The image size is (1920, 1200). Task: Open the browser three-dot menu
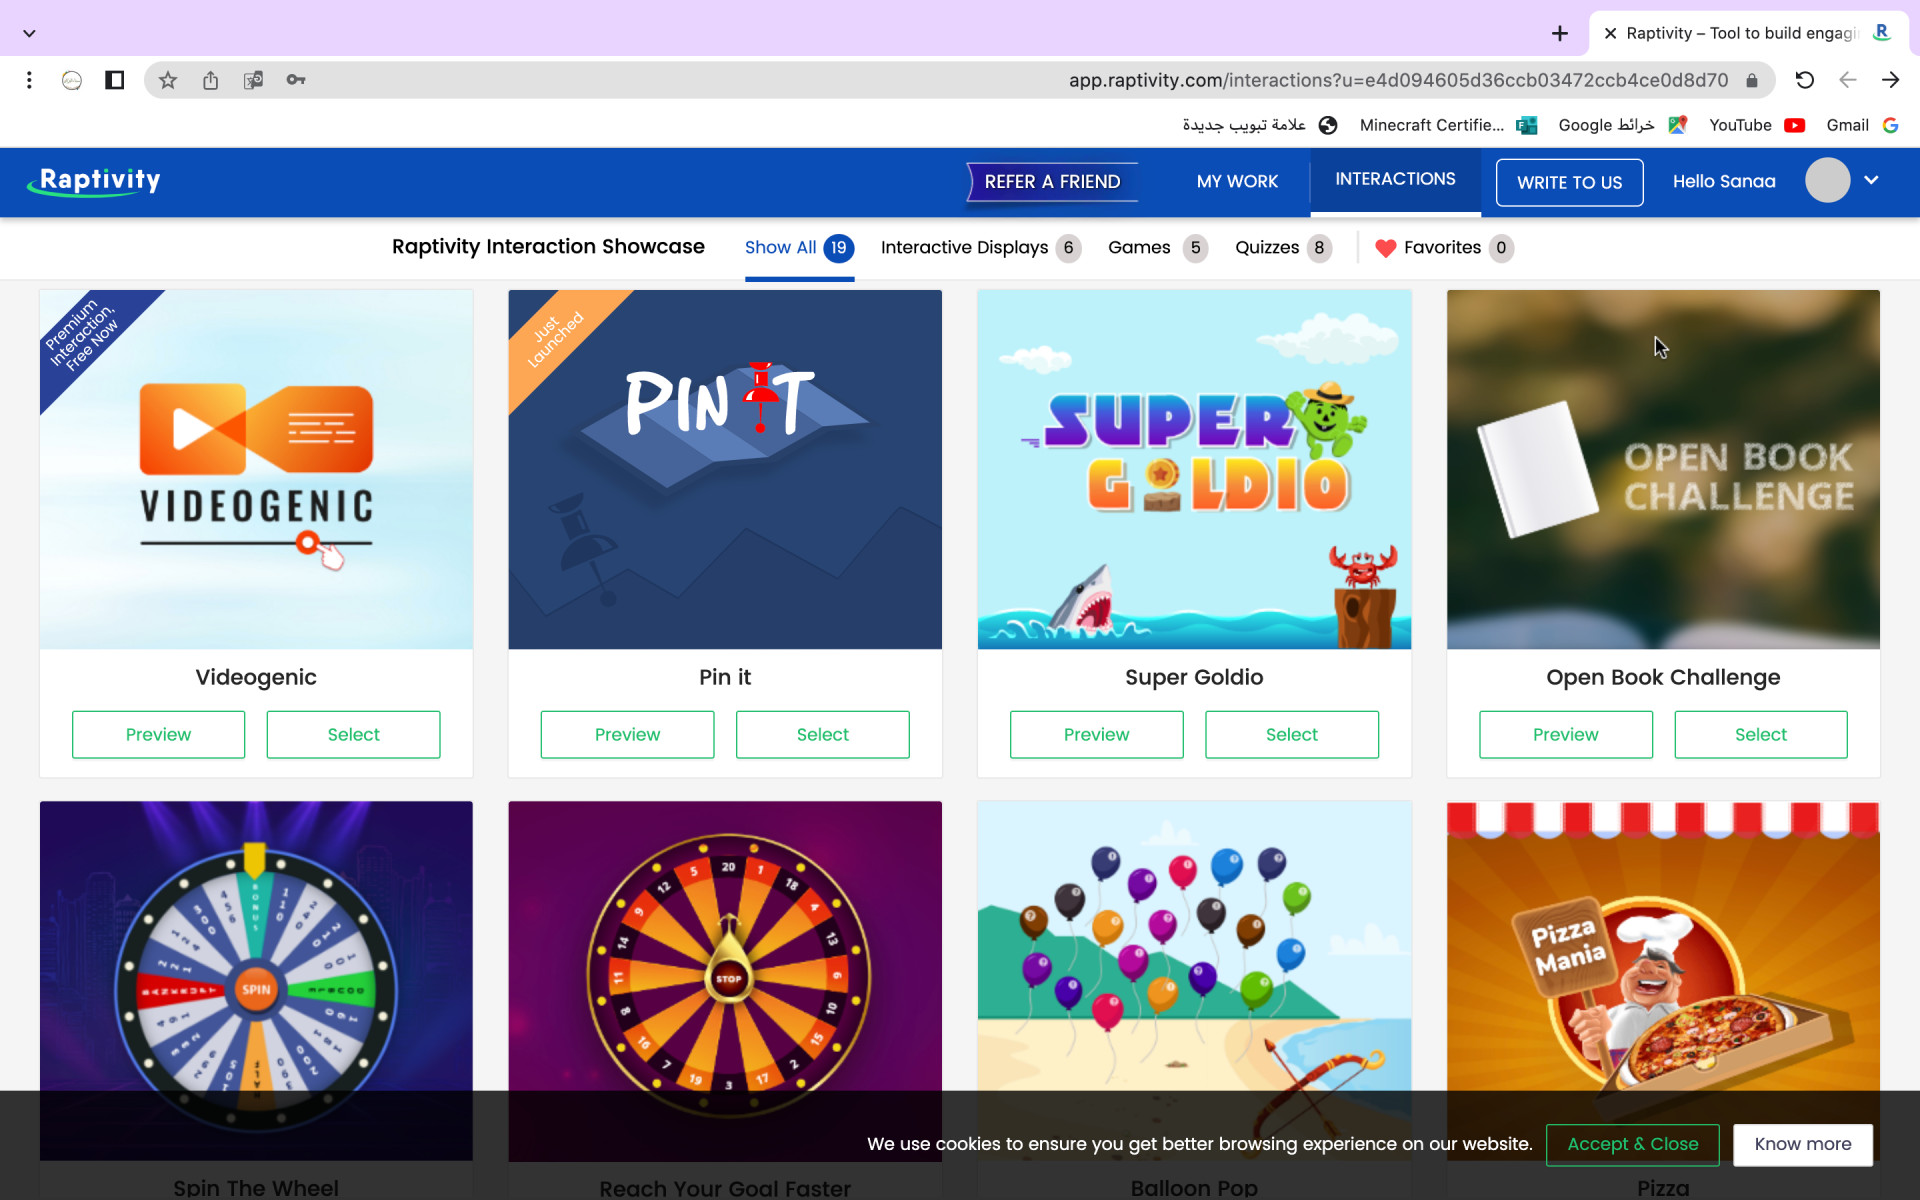point(29,80)
